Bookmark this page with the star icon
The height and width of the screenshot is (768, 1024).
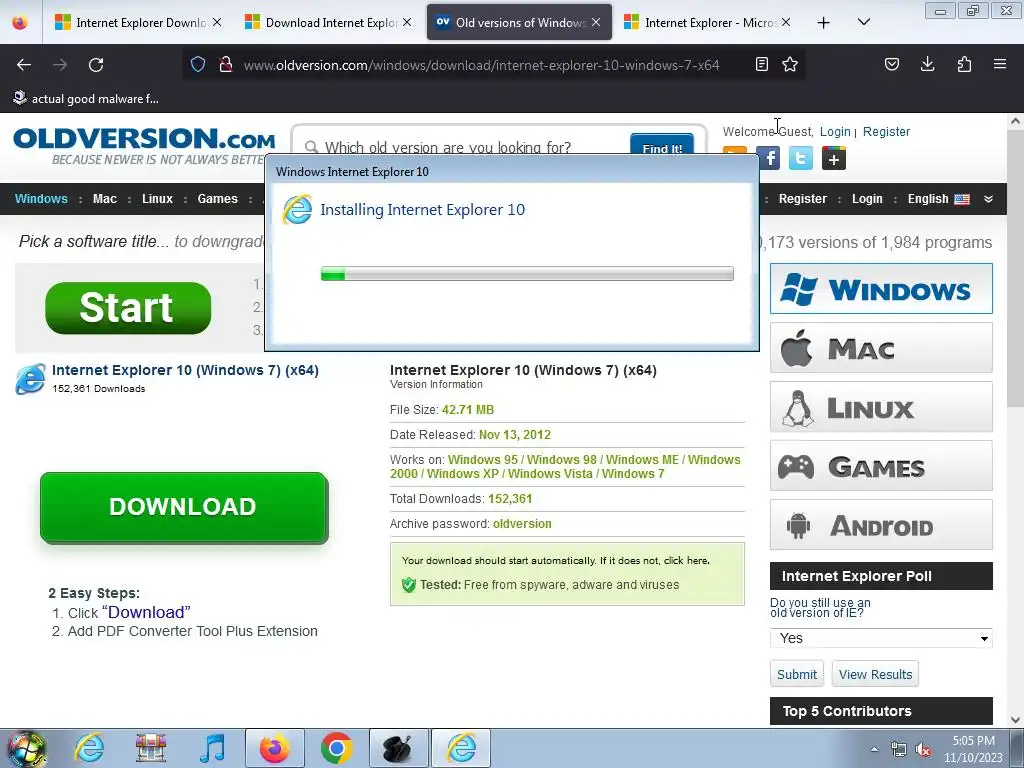click(790, 65)
